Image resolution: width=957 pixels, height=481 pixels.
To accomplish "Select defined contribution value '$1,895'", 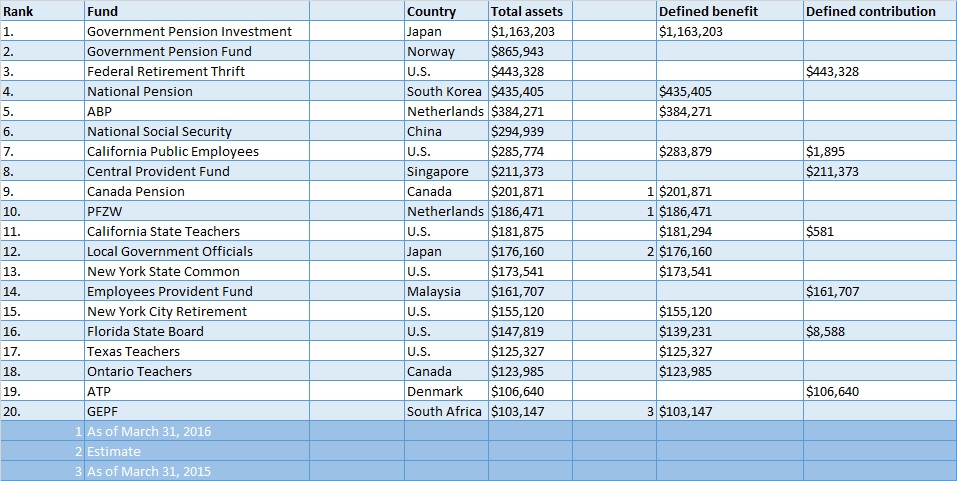I will tap(880, 151).
